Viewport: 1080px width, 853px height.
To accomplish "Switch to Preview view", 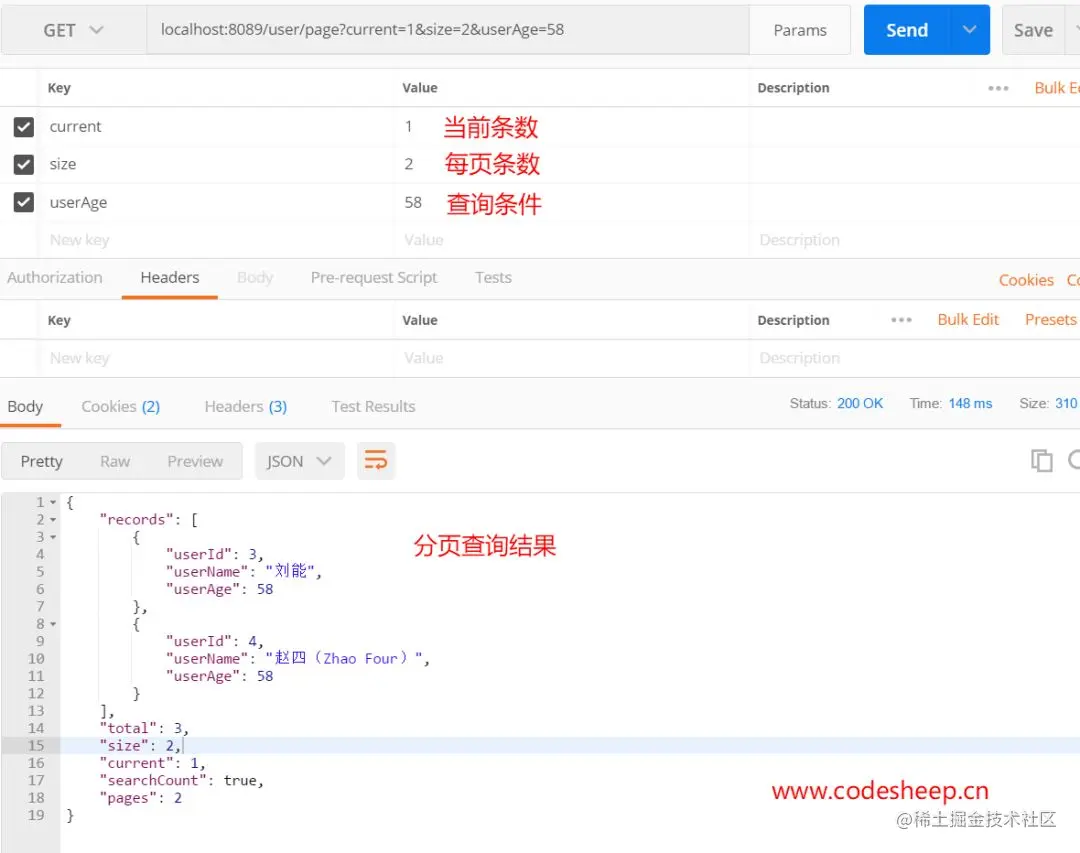I will pos(195,461).
